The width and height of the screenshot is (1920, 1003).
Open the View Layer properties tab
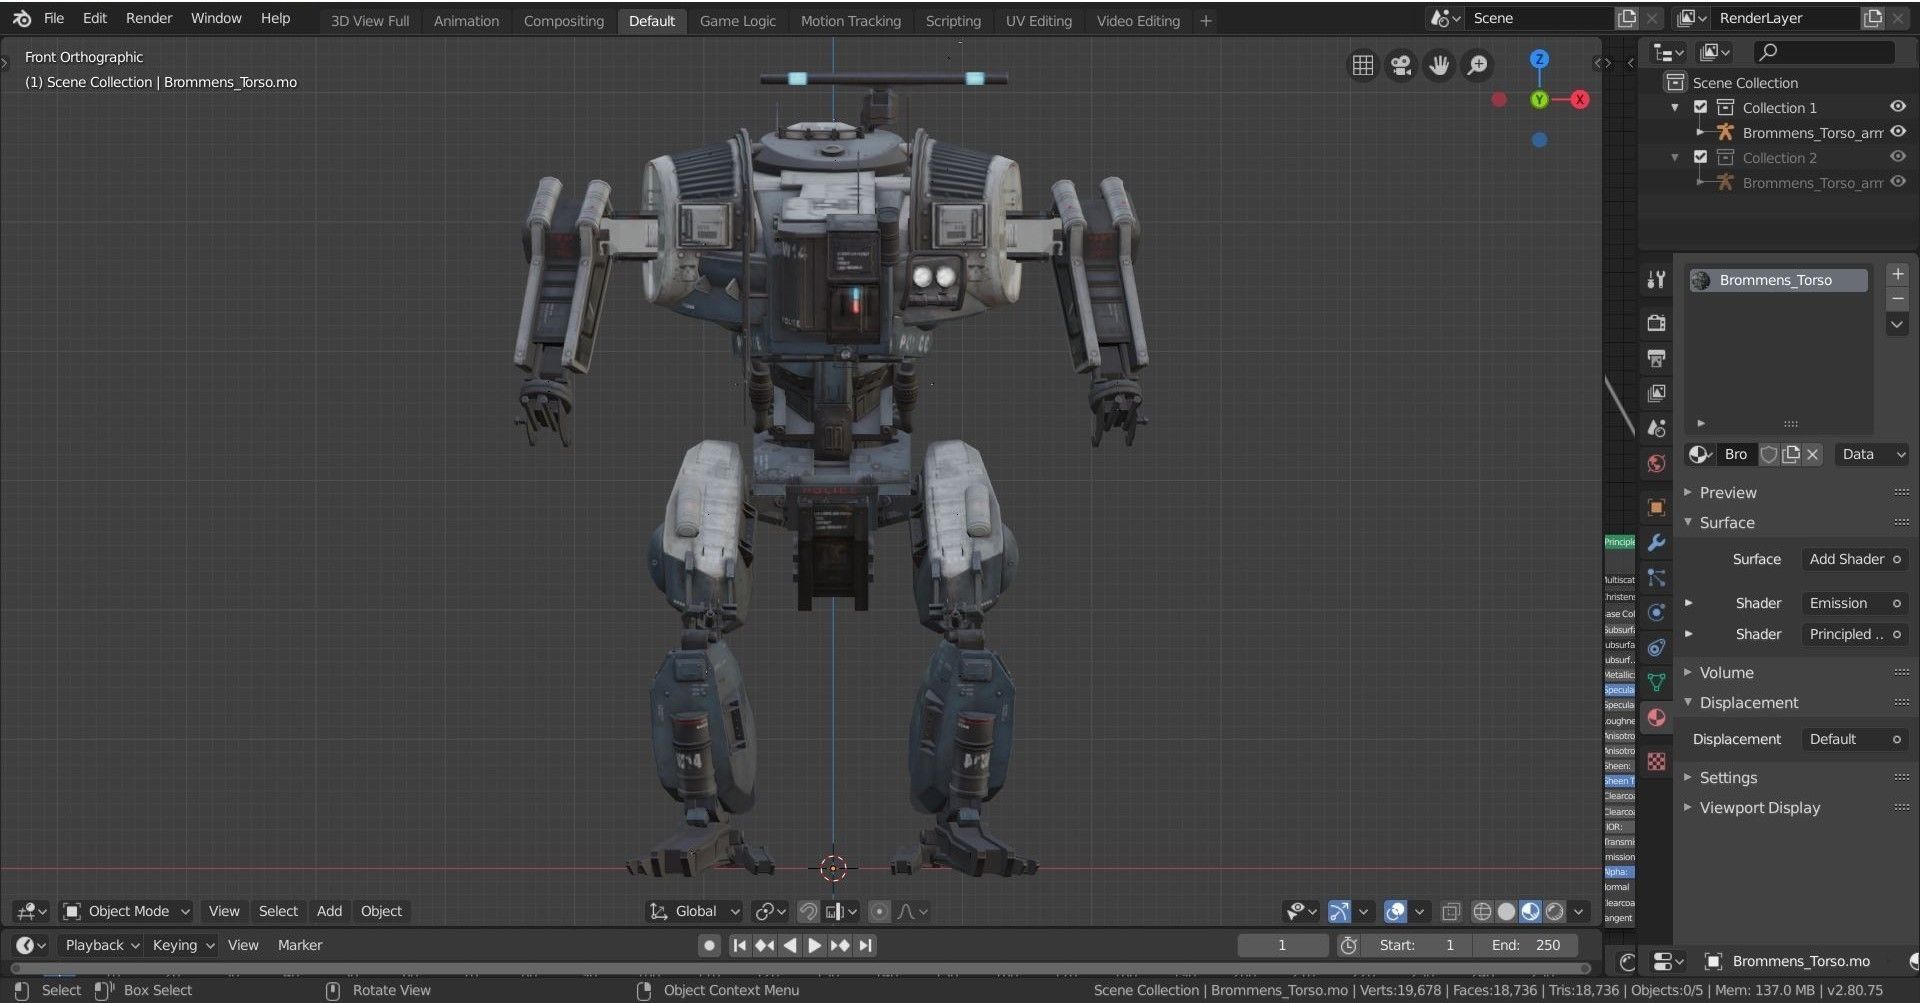[1656, 393]
